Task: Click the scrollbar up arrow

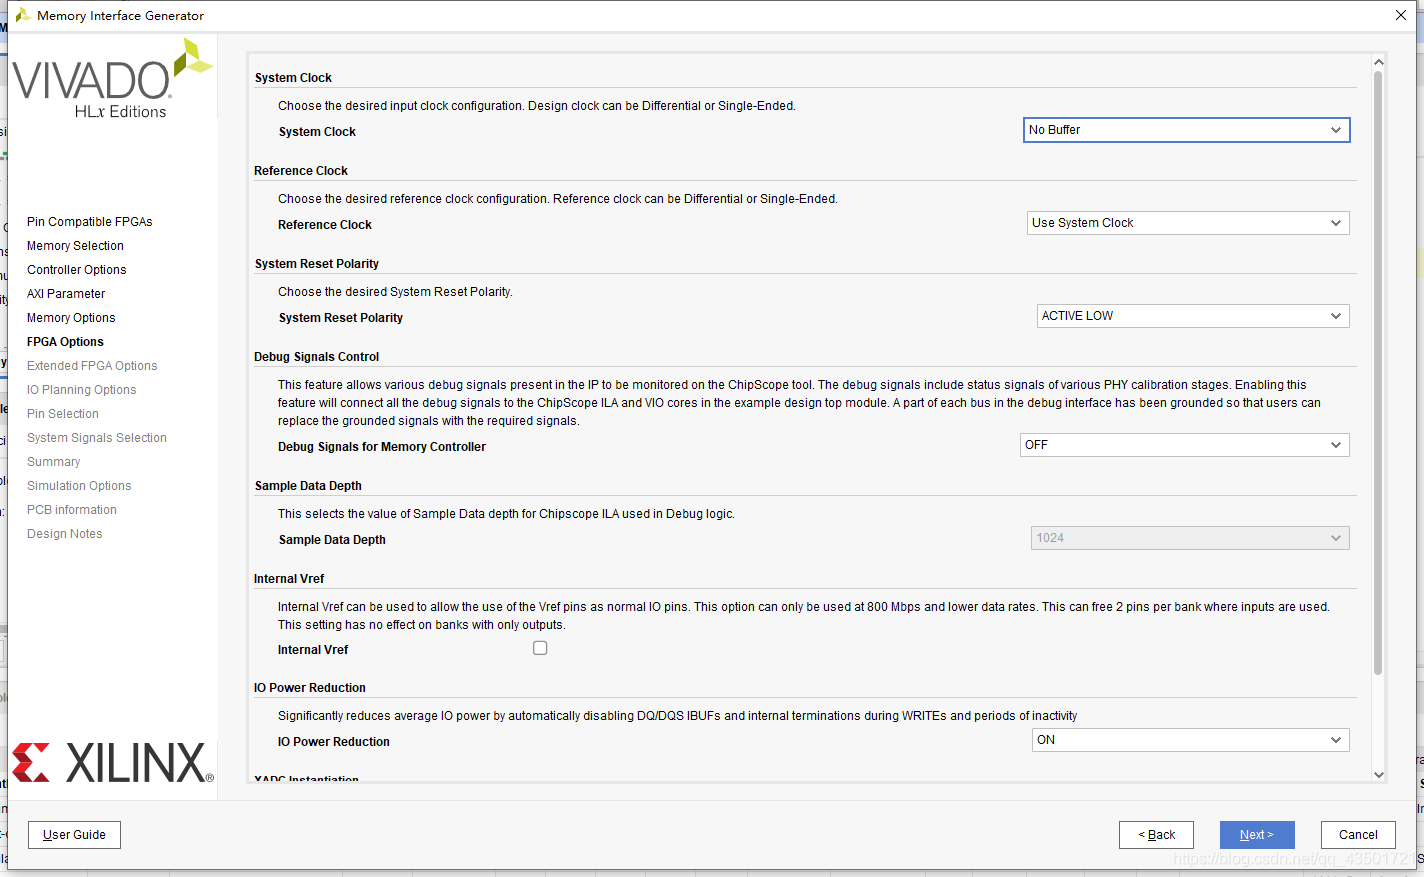Action: coord(1378,62)
